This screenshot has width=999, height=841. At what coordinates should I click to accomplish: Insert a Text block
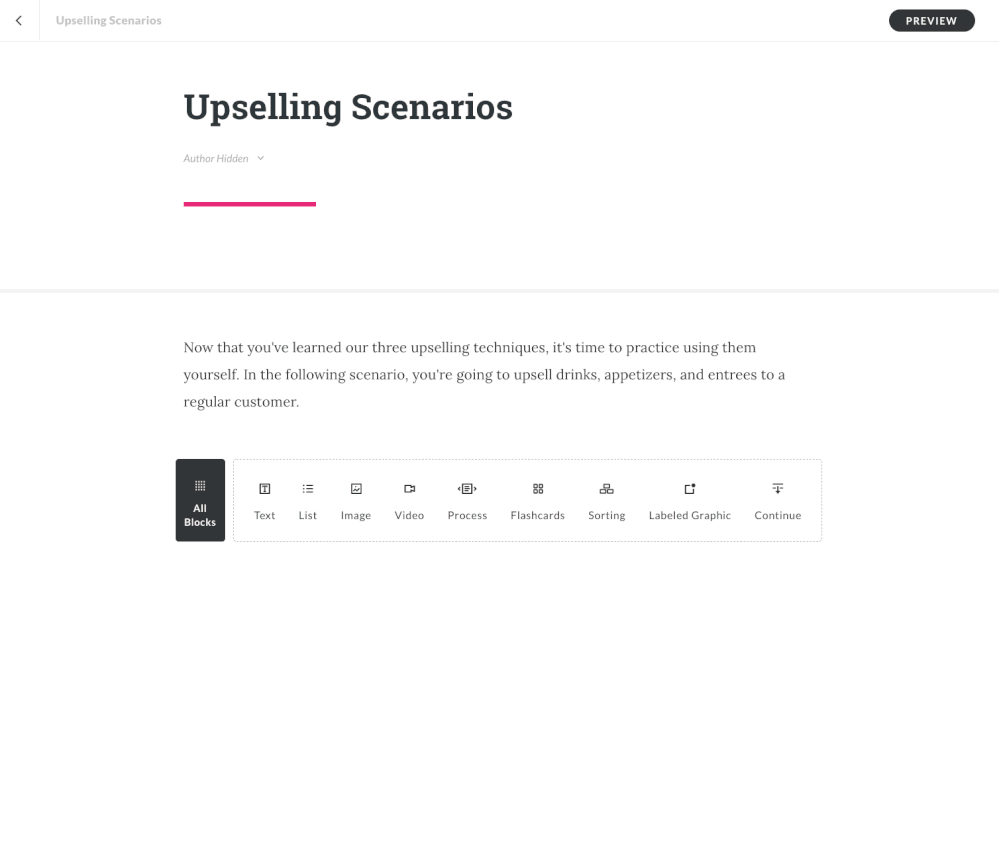tap(264, 500)
